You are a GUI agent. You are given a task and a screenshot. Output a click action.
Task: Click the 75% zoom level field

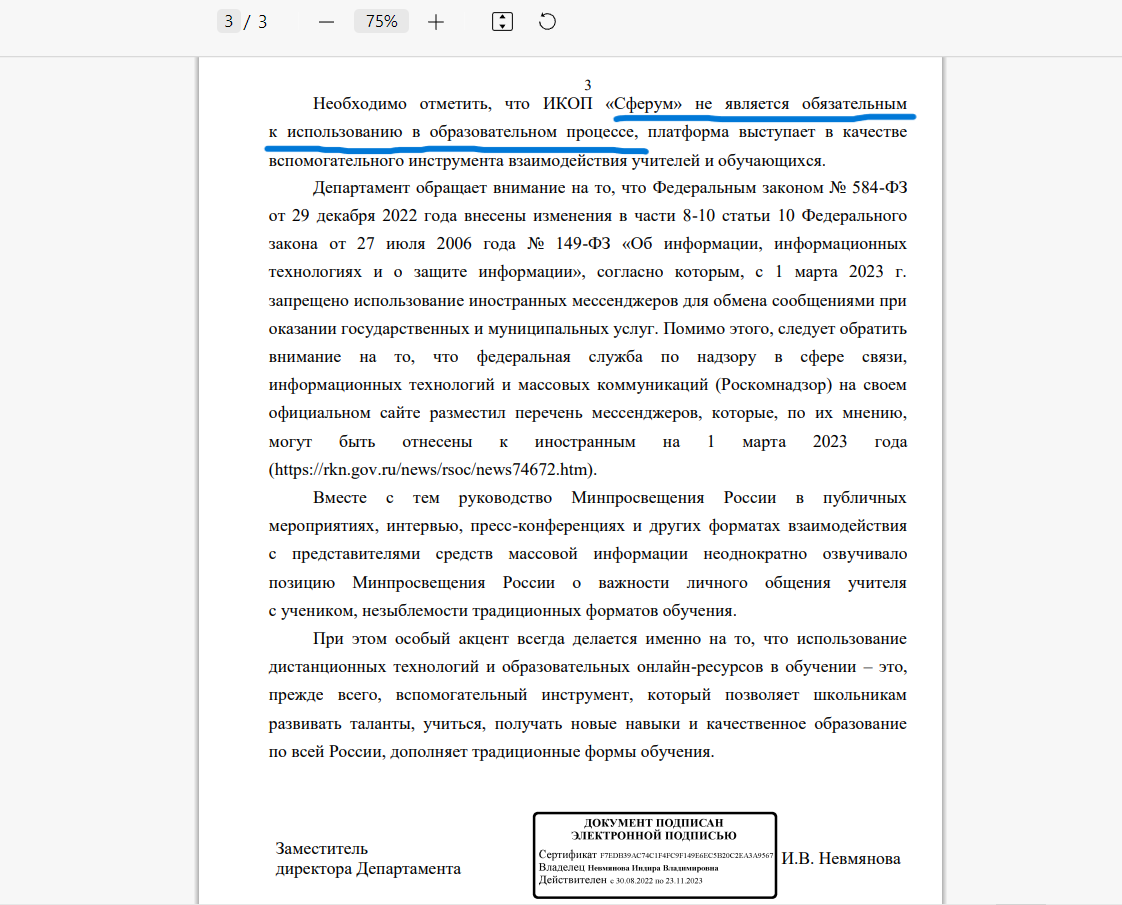(x=381, y=20)
